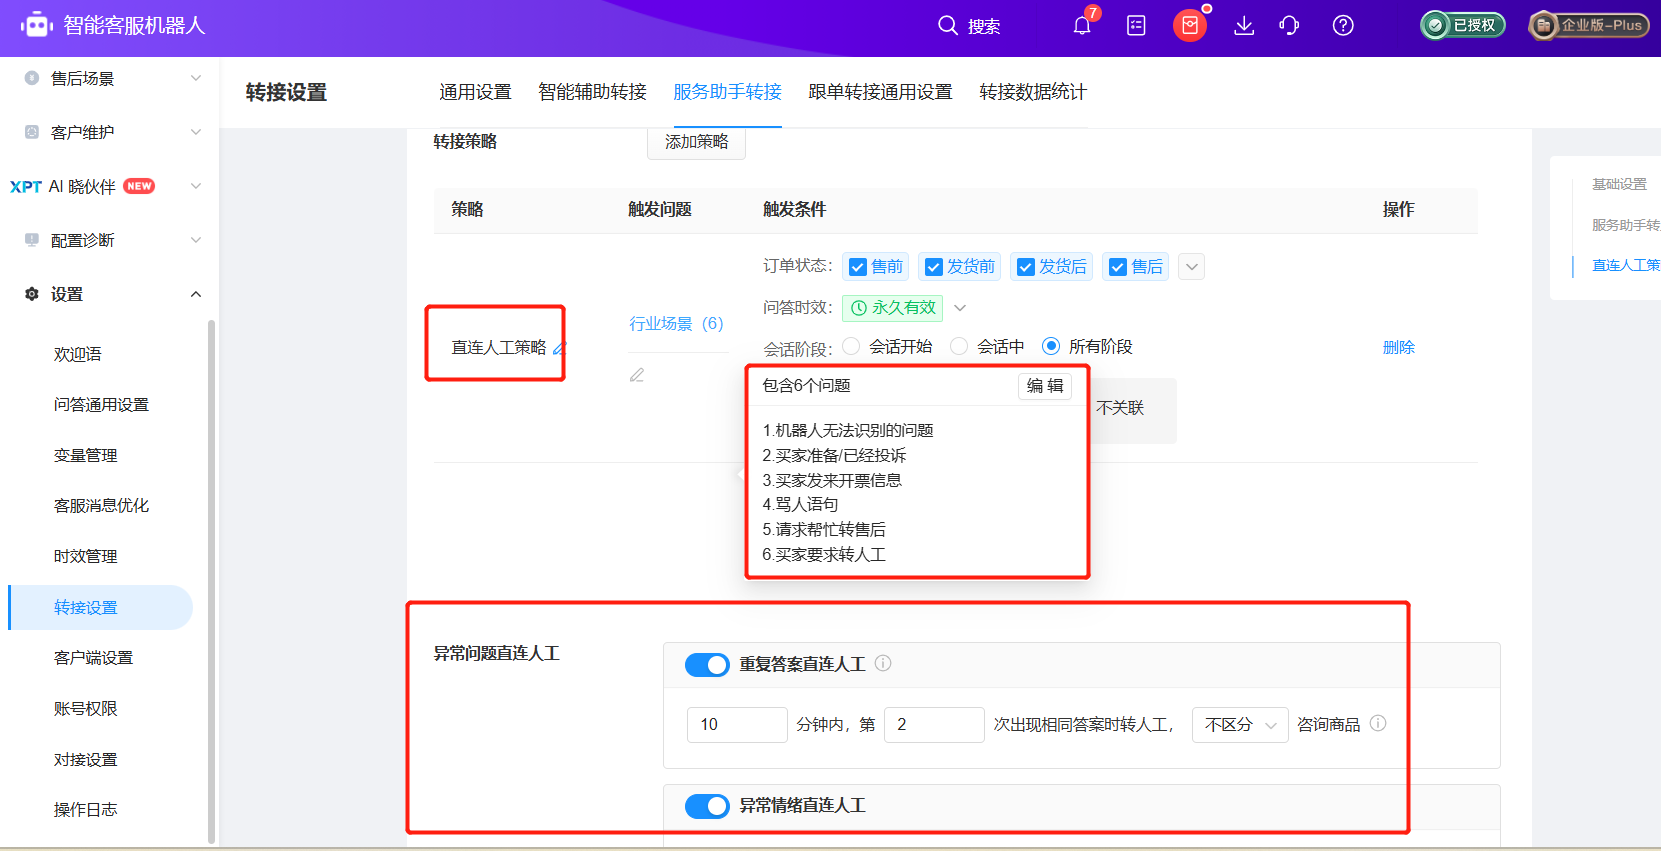
Task: Click the 企业版-Plus edition badge
Action: click(x=1589, y=25)
